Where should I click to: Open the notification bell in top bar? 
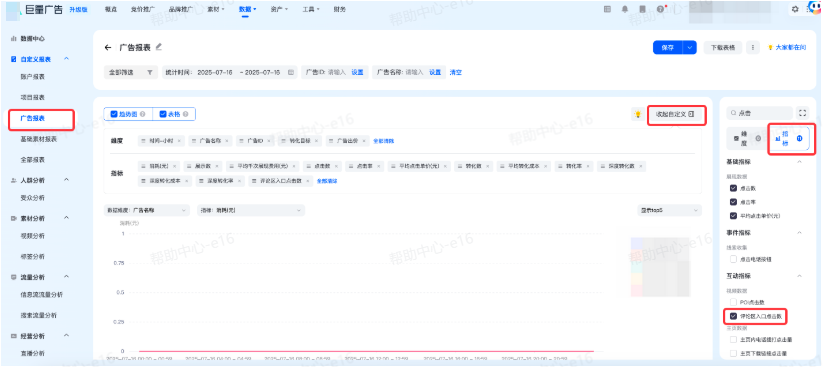pyautogui.click(x=625, y=9)
